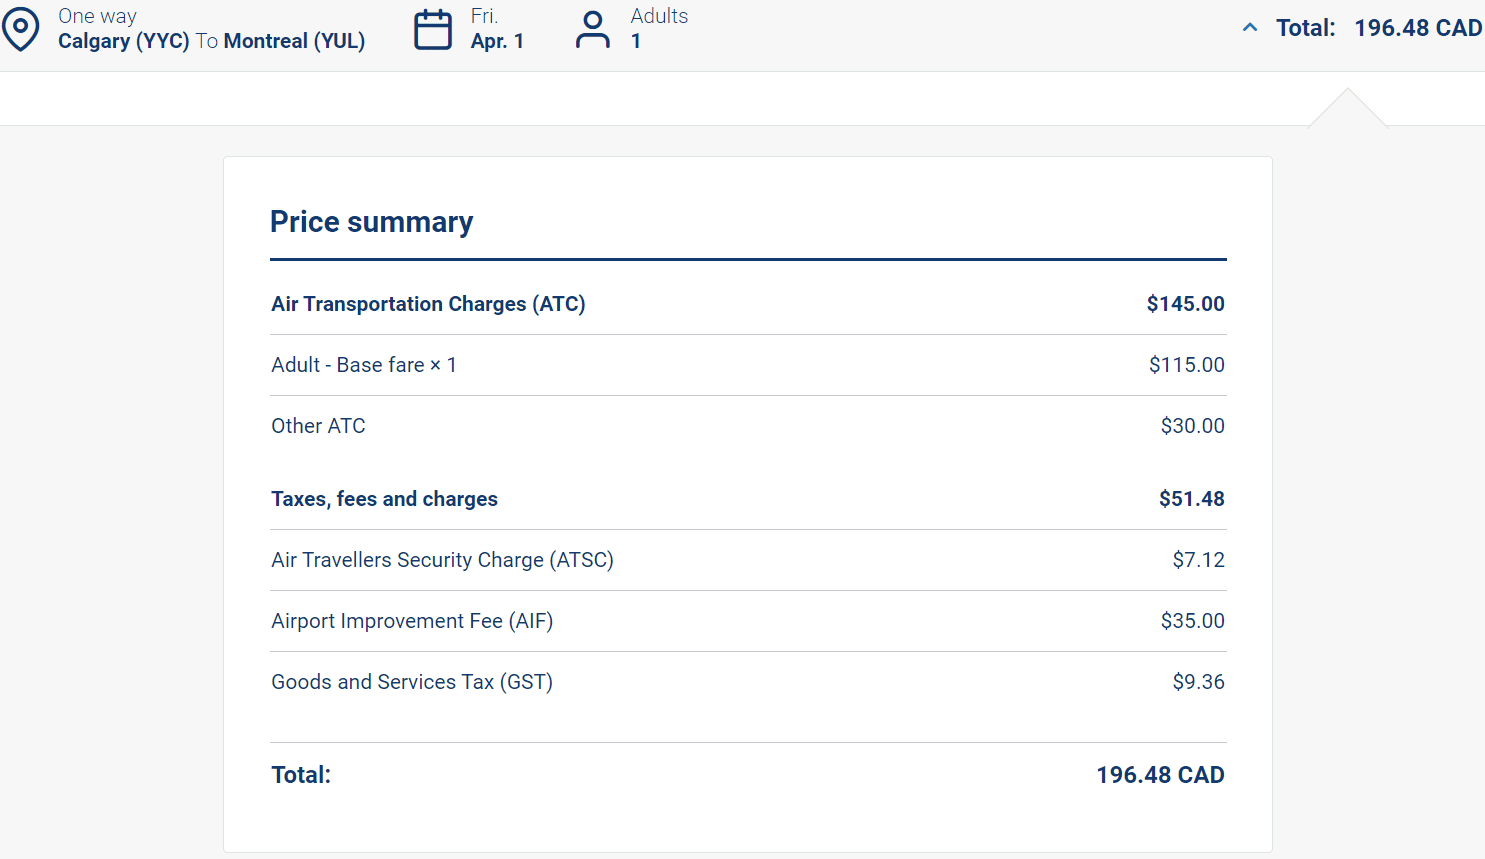Click the $51.48 taxes amount

click(x=1191, y=499)
